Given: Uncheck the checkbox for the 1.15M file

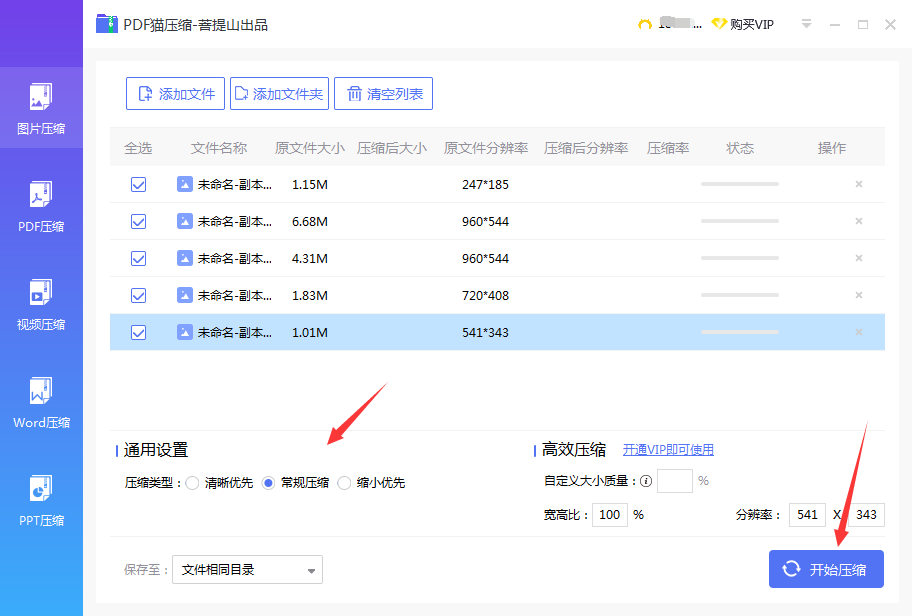Looking at the screenshot, I should pos(138,184).
